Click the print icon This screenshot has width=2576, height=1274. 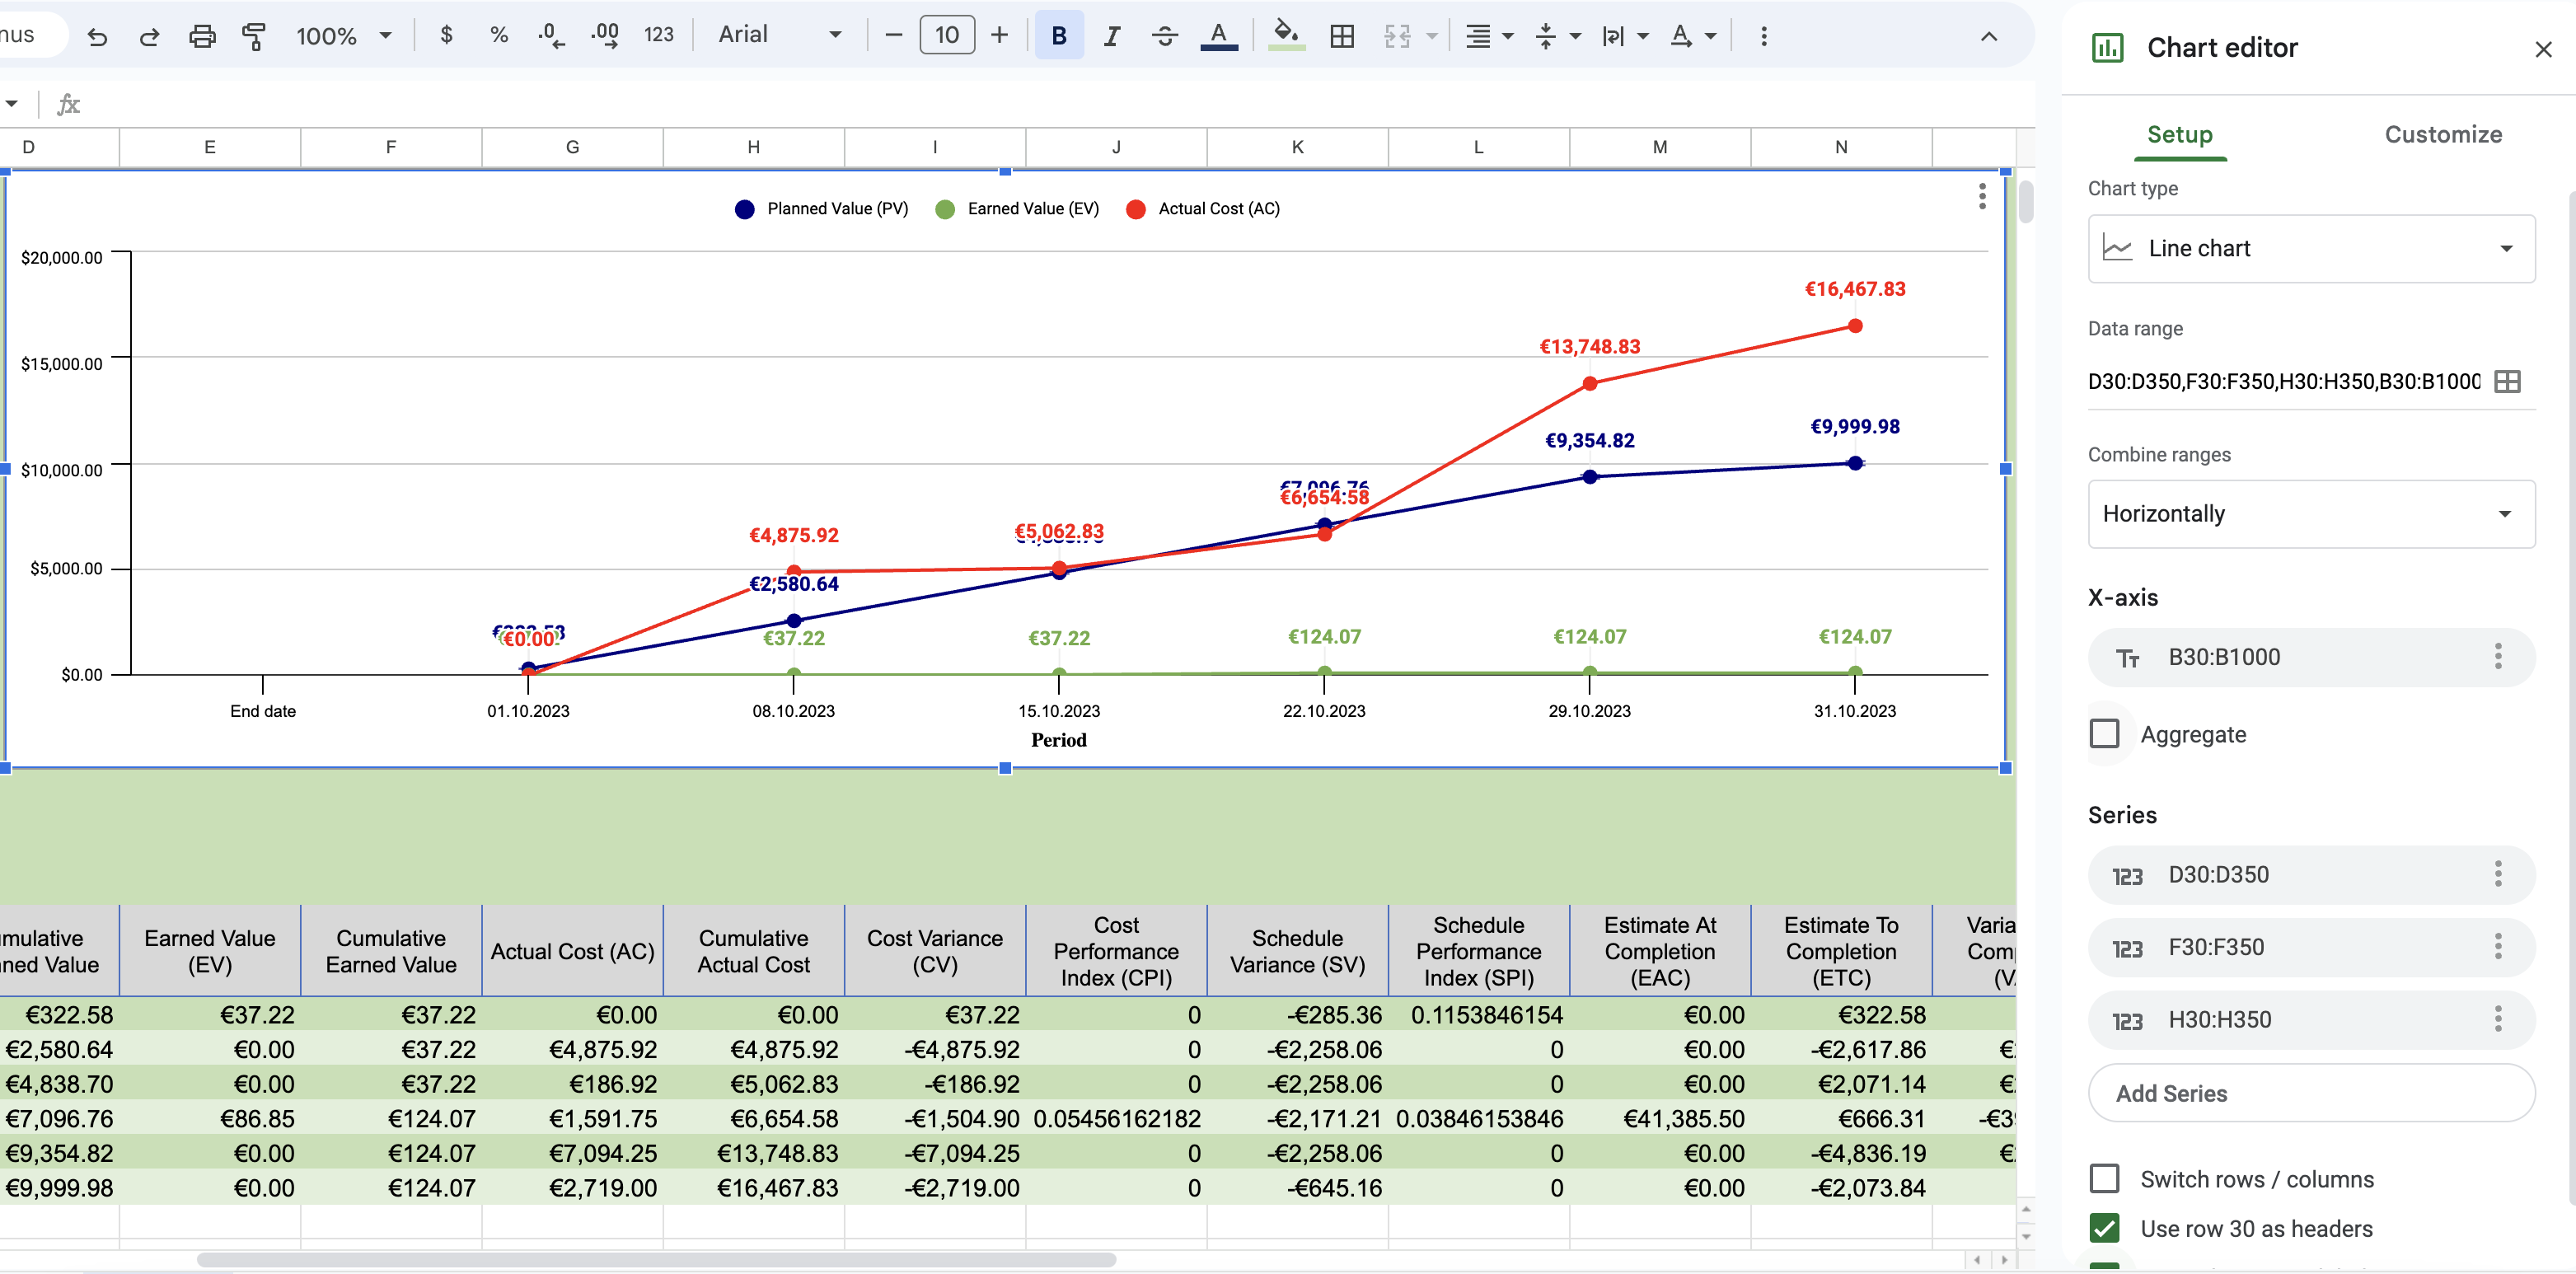(x=202, y=37)
